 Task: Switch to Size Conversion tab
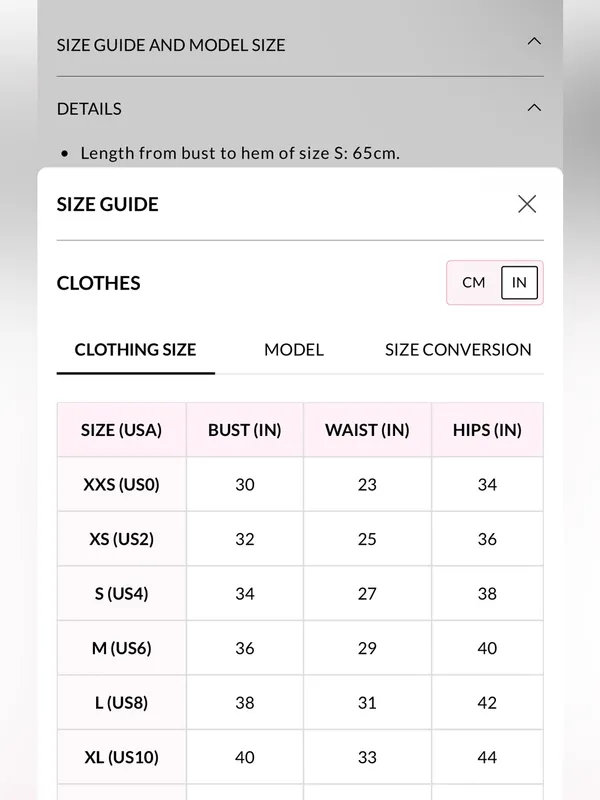coord(458,350)
